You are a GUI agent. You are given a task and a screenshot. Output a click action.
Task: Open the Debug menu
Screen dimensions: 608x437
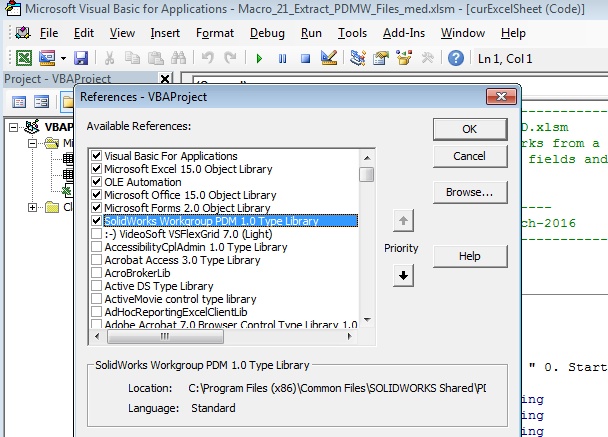267,33
